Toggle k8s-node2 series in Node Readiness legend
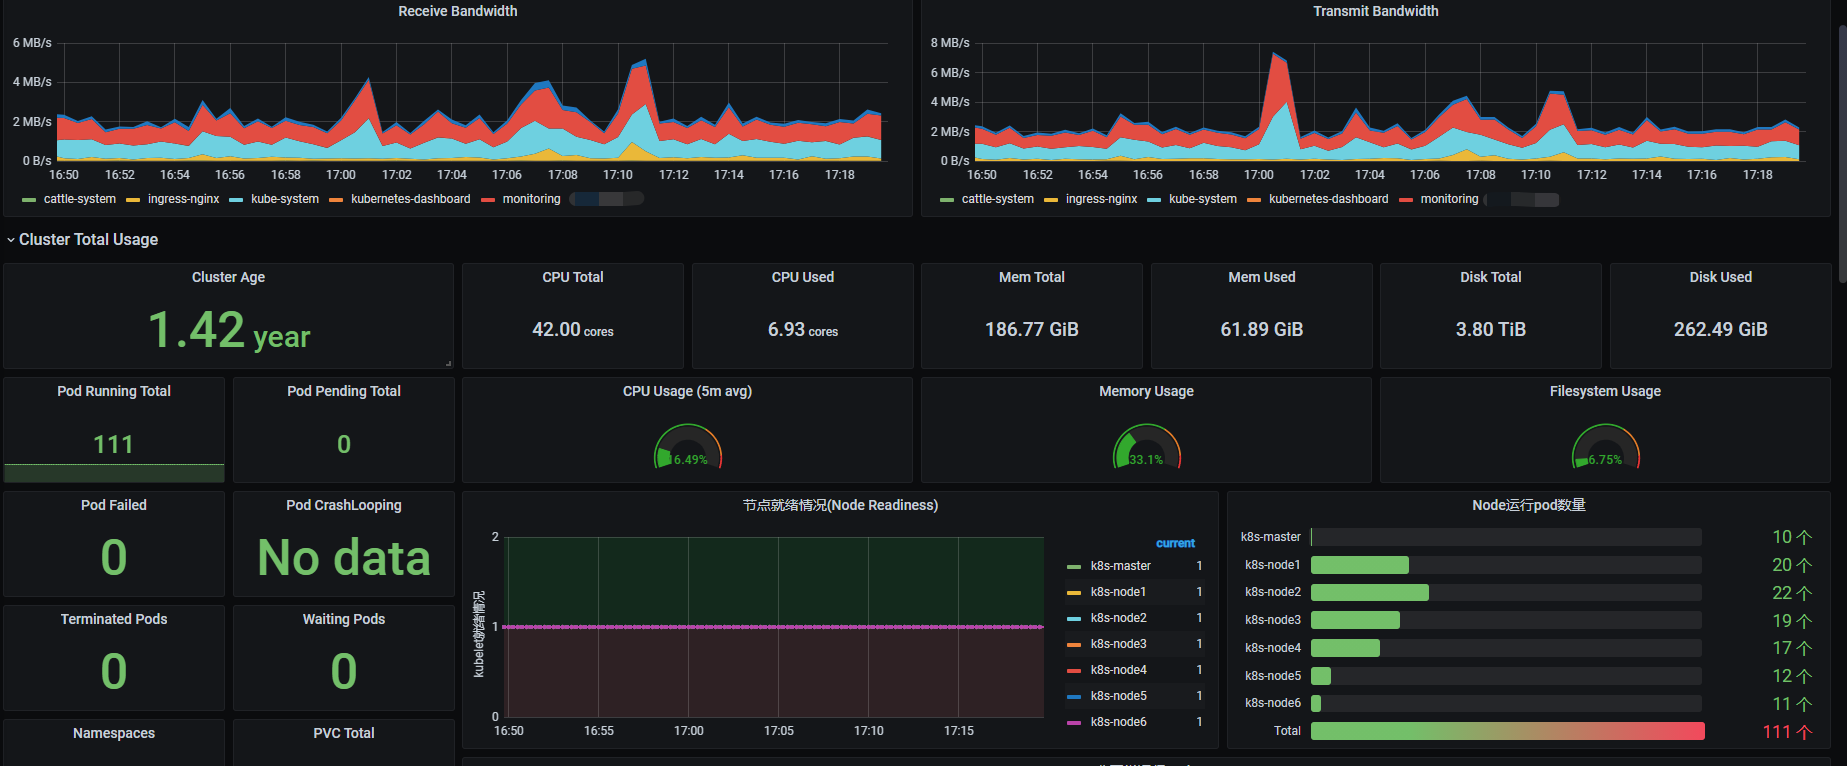 pos(1118,618)
